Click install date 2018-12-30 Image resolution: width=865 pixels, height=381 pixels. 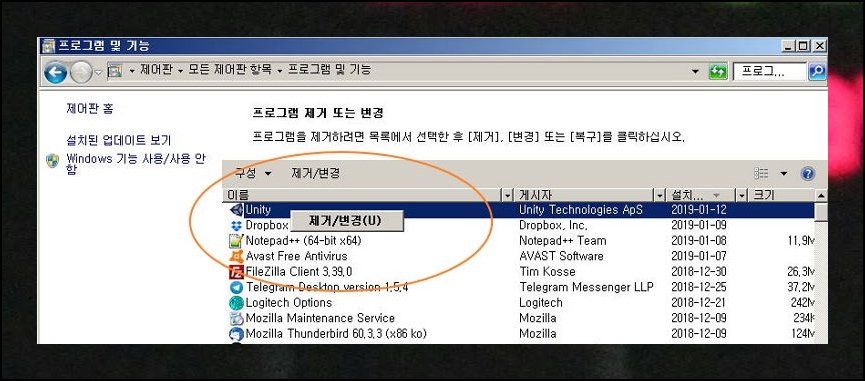pyautogui.click(x=699, y=272)
